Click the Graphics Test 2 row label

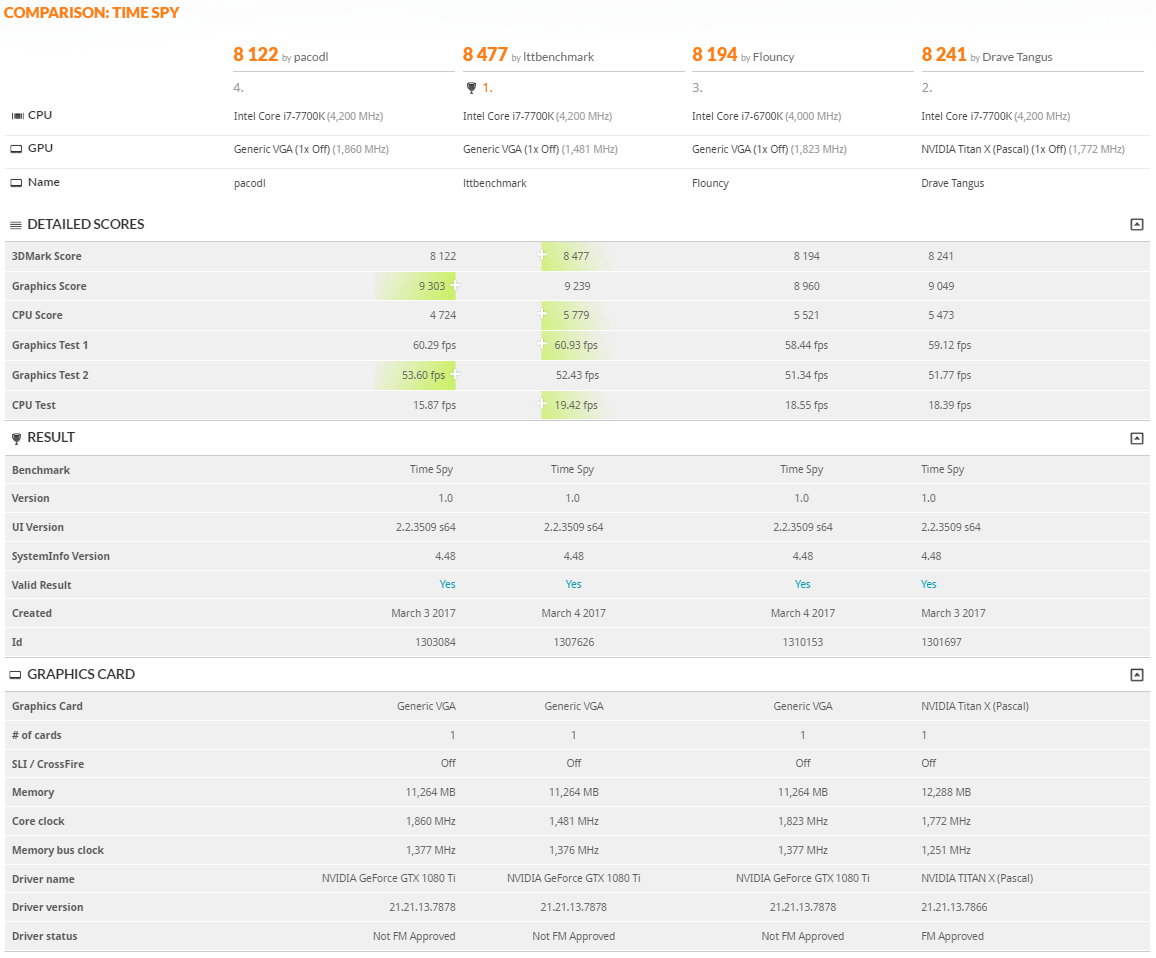tap(50, 375)
